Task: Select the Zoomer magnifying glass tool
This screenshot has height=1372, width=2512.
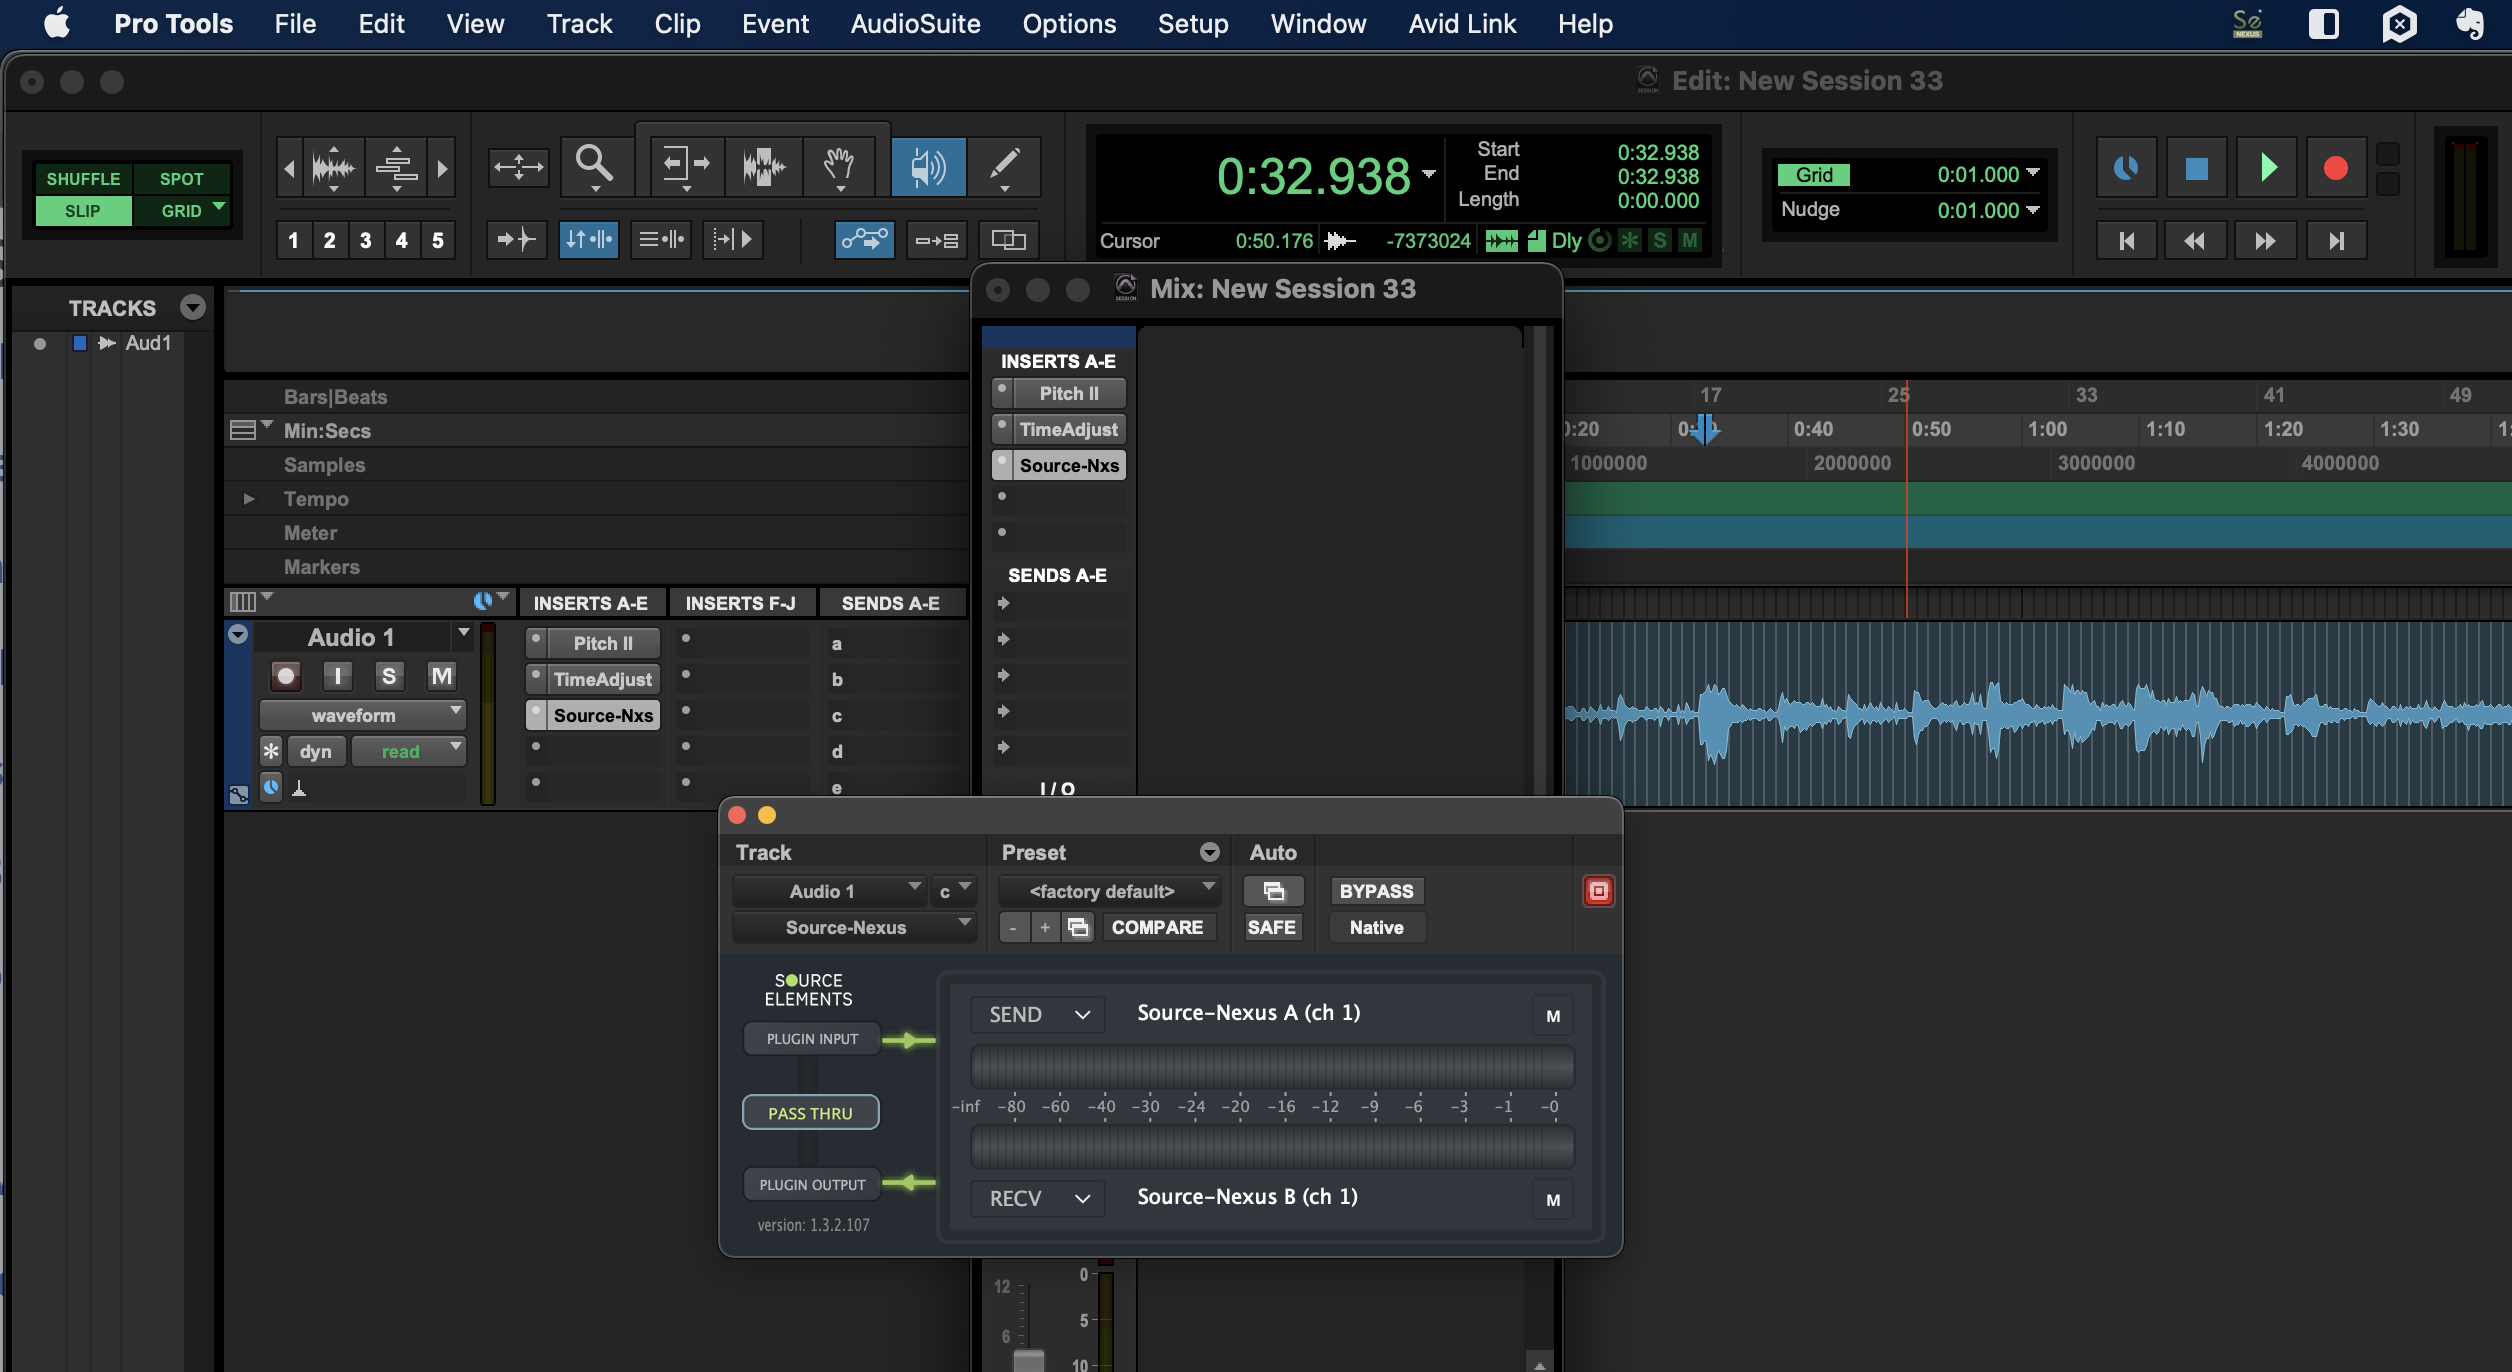Action: coord(594,165)
